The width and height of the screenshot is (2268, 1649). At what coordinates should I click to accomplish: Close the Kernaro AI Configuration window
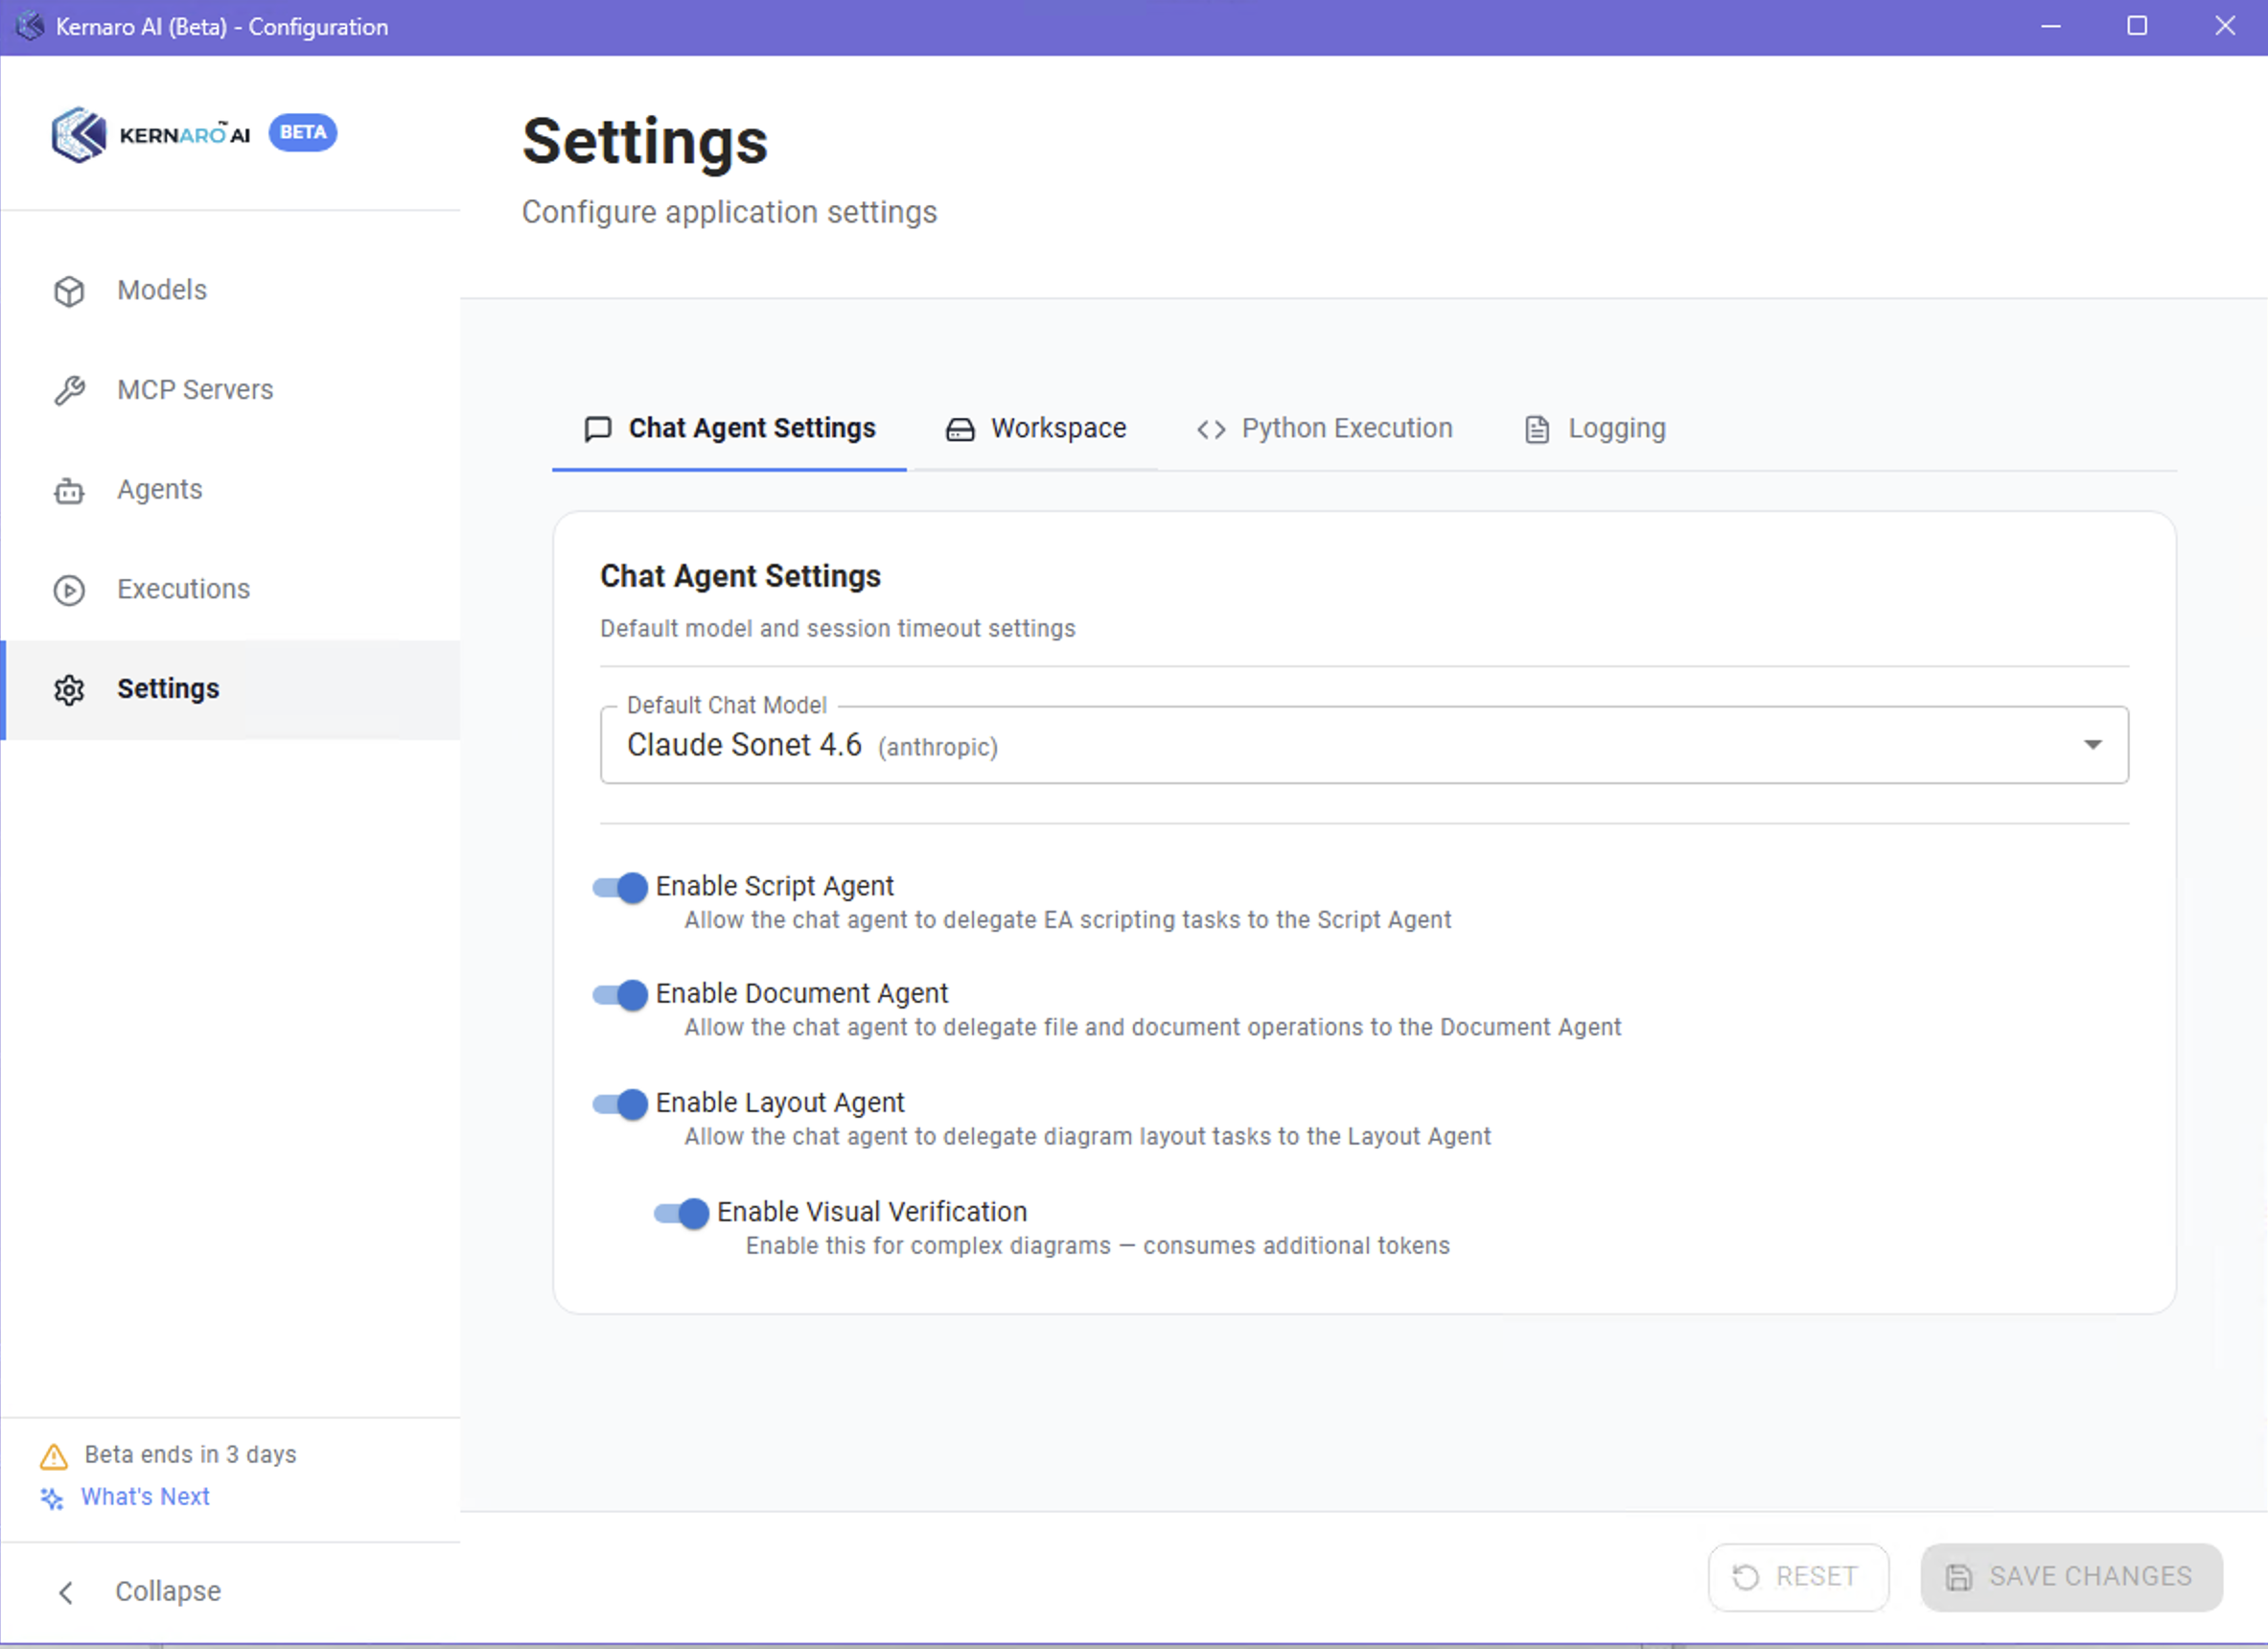[2225, 26]
